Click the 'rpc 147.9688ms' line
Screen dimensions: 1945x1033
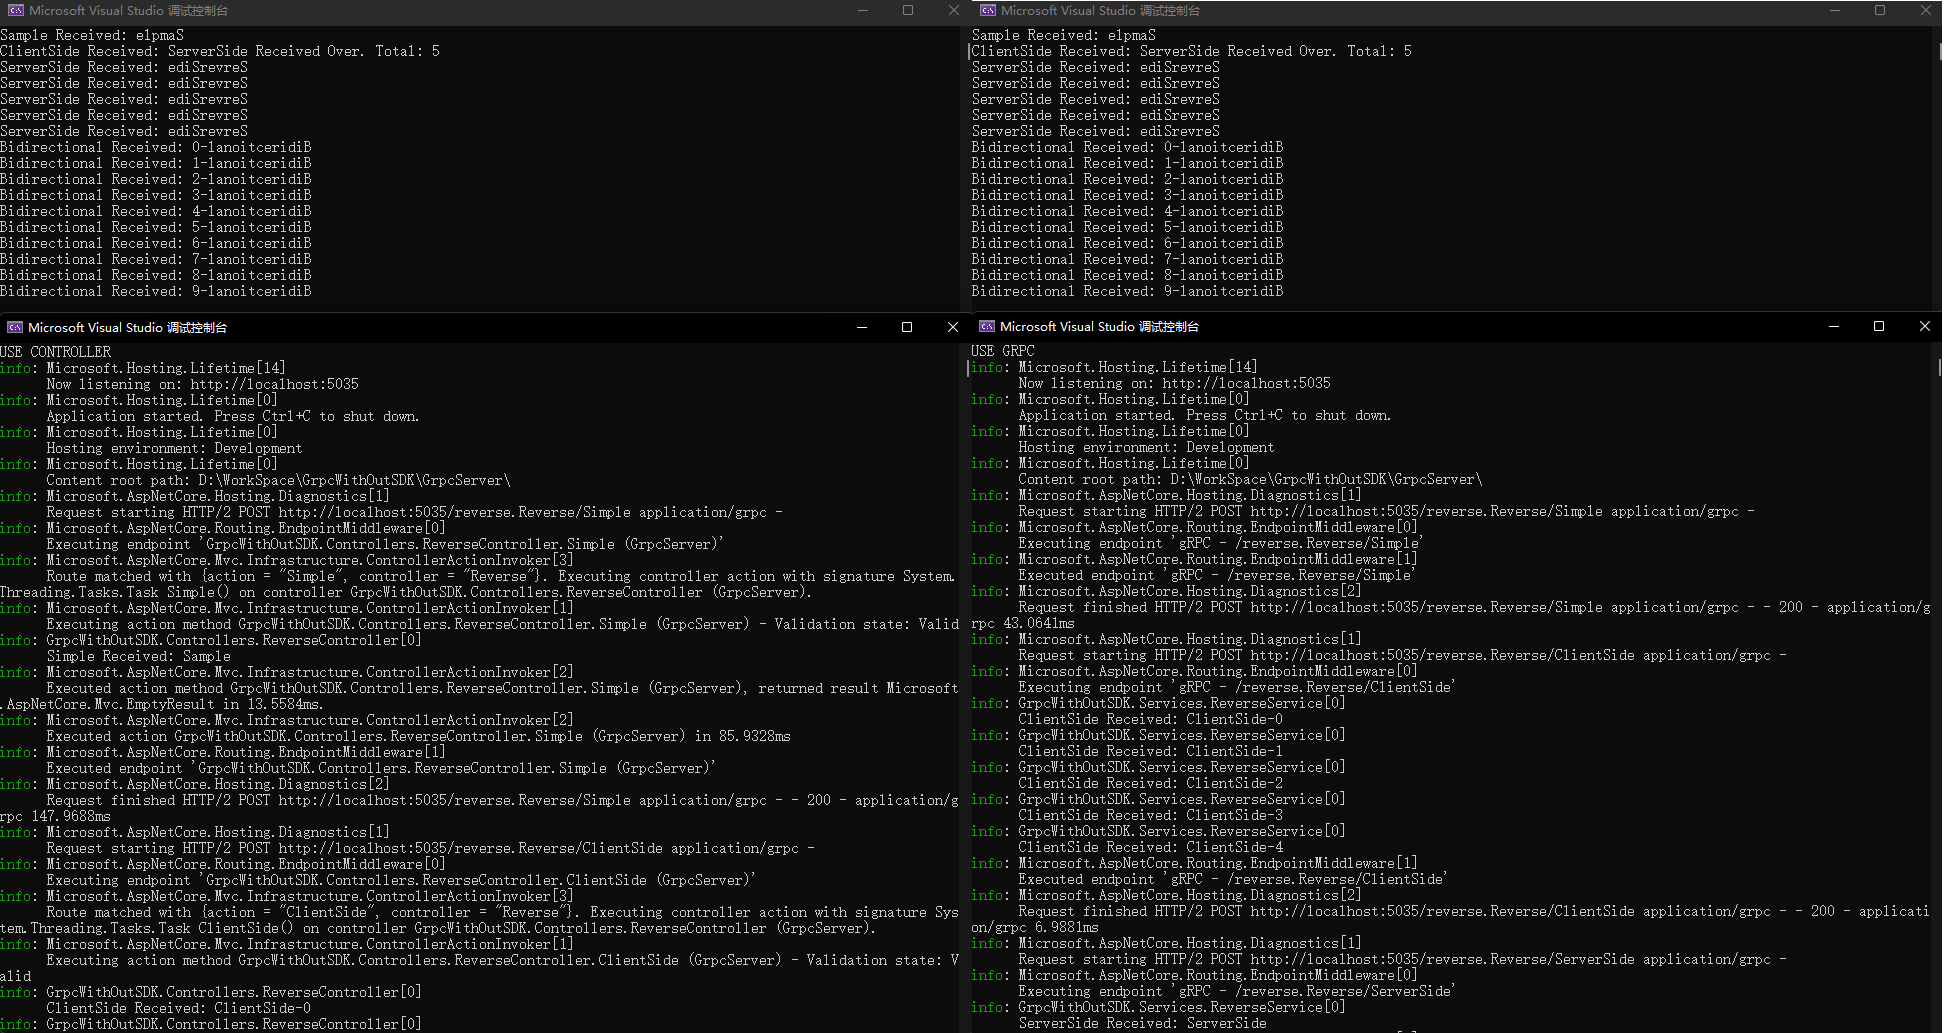pos(56,816)
